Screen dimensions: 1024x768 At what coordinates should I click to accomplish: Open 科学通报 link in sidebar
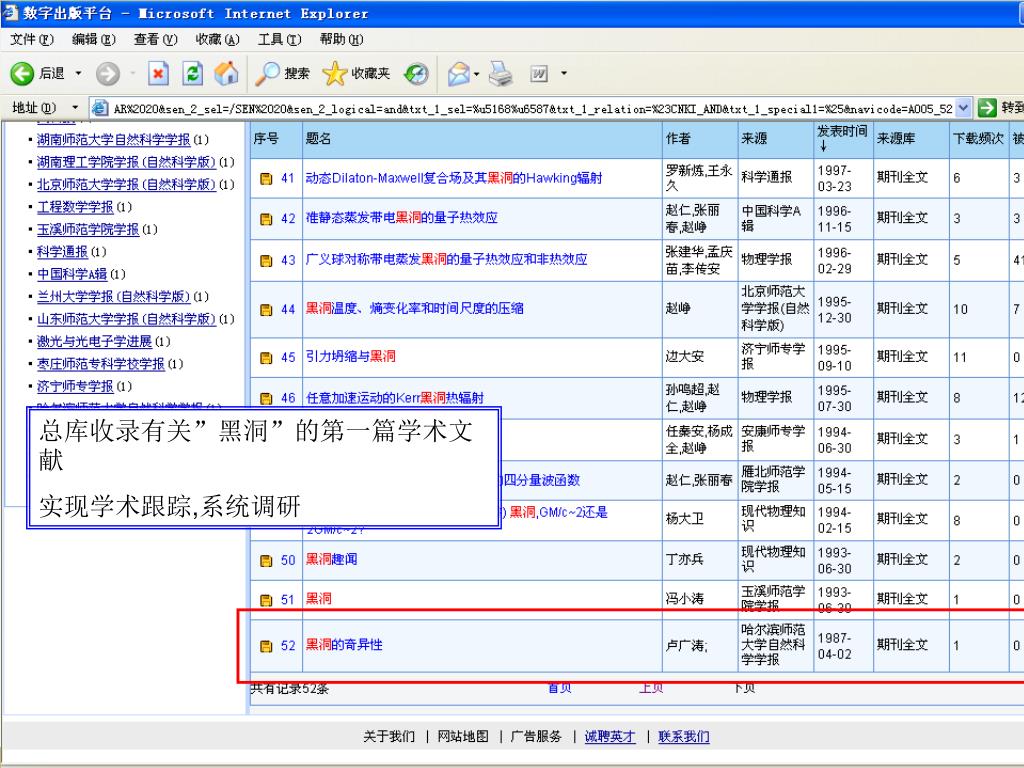[x=62, y=251]
